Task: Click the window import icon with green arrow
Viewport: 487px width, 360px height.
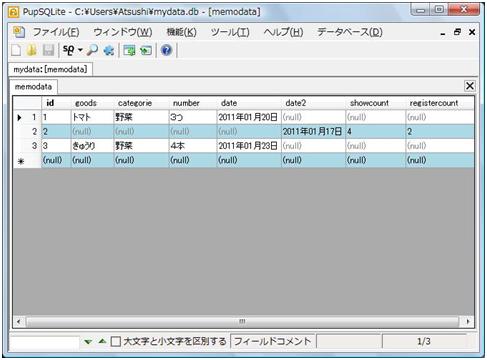Action: click(x=129, y=50)
